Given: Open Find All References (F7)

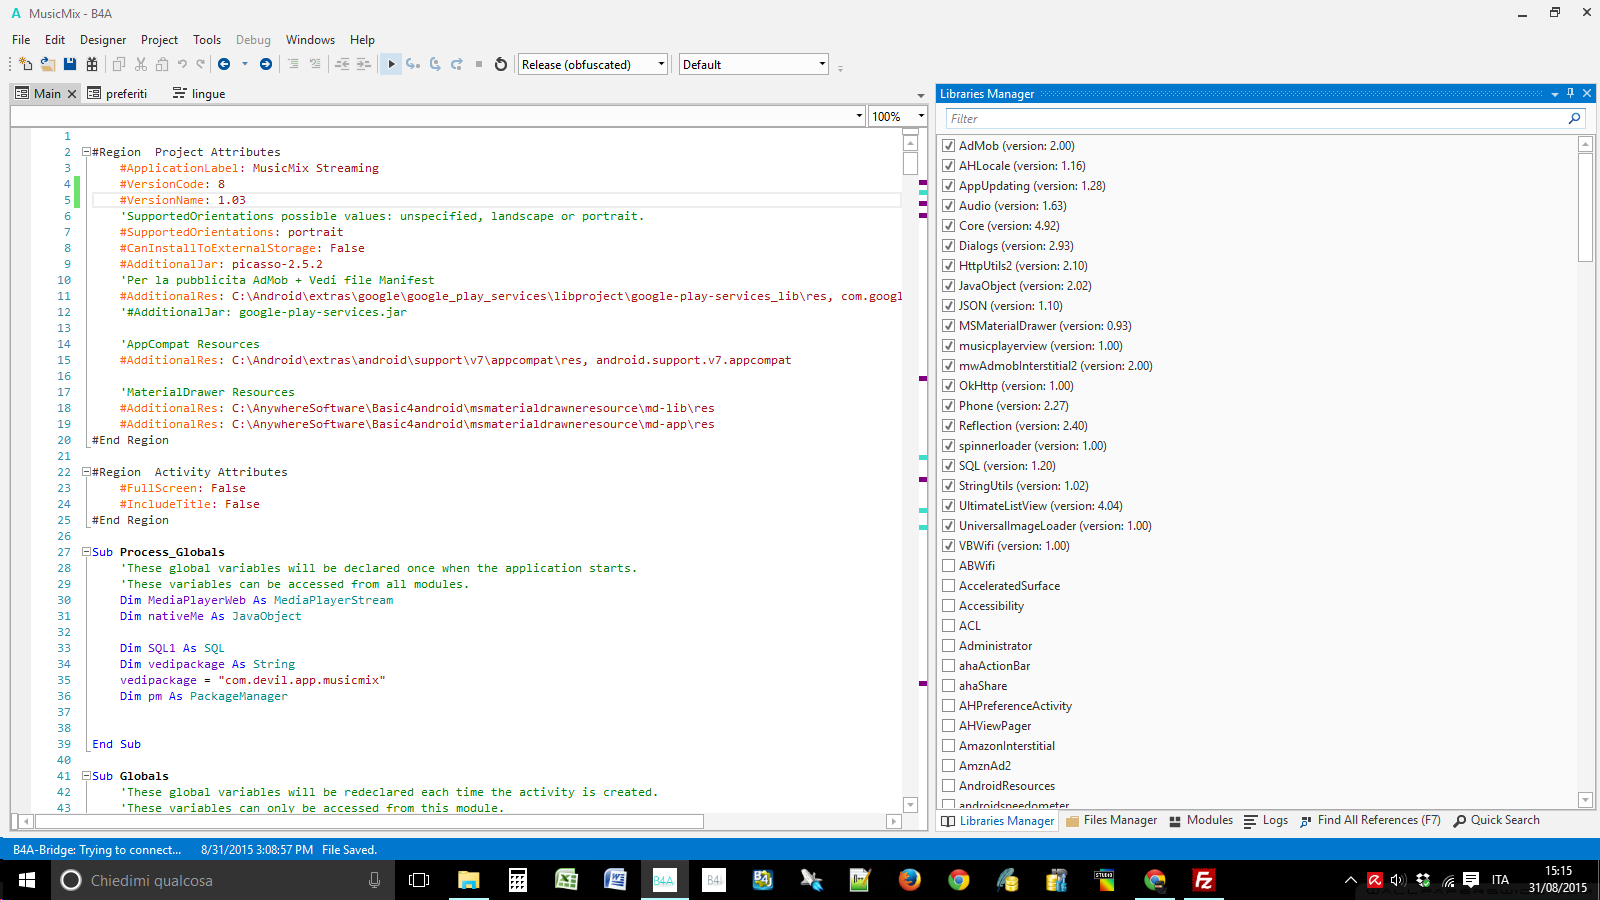Looking at the screenshot, I should pyautogui.click(x=1371, y=820).
